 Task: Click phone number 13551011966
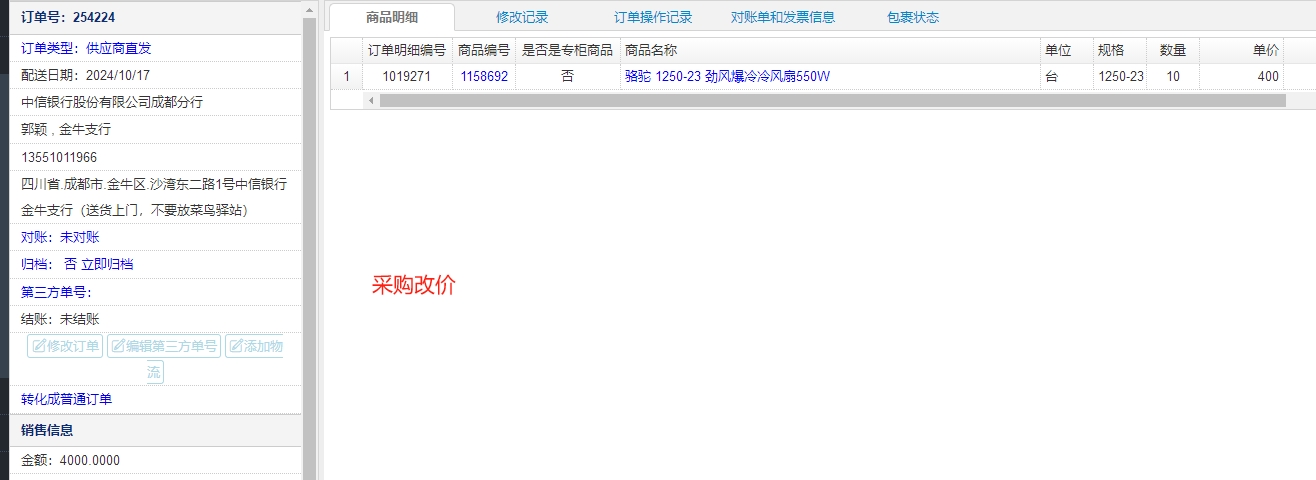click(x=59, y=157)
